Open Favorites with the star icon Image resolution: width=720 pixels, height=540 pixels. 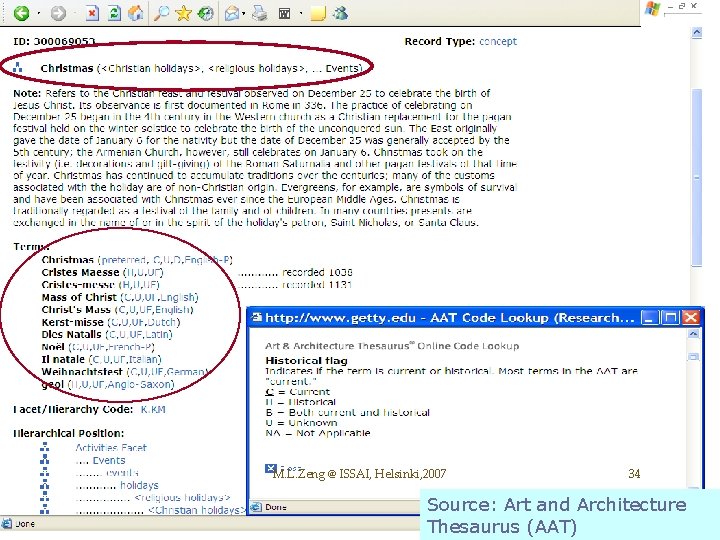click(x=183, y=13)
